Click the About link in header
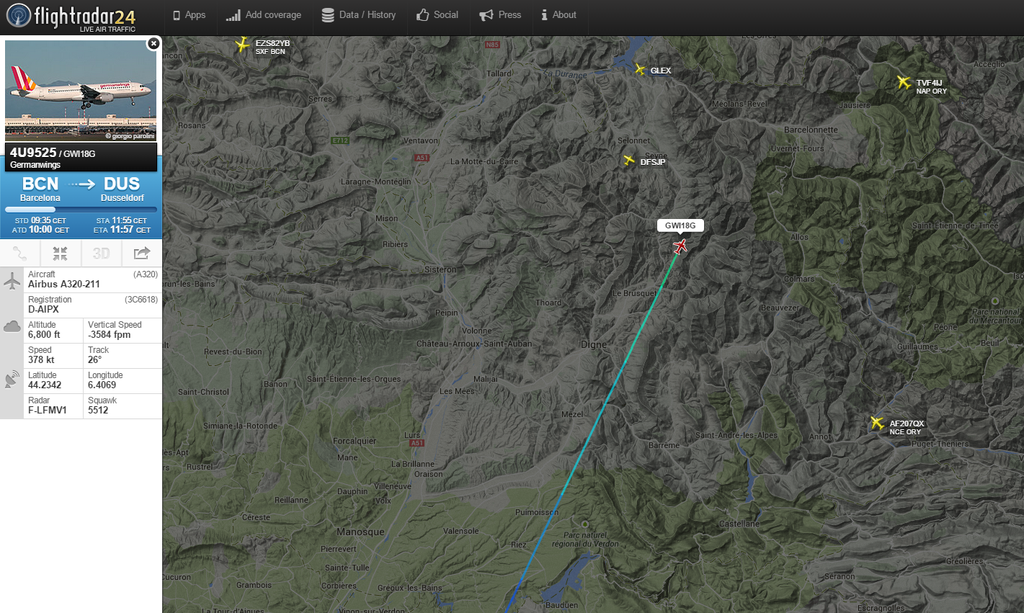1024x613 pixels. click(558, 15)
